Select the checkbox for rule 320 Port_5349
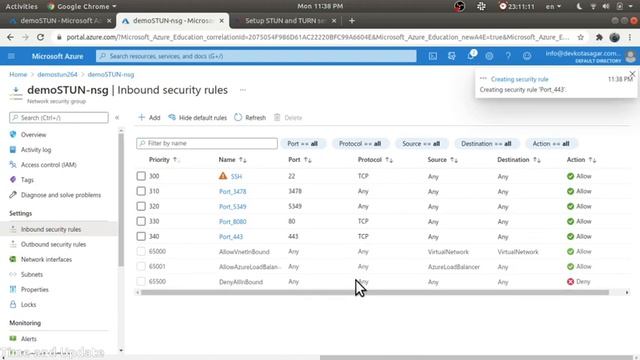Screen dimensions: 640x360 pos(141,206)
